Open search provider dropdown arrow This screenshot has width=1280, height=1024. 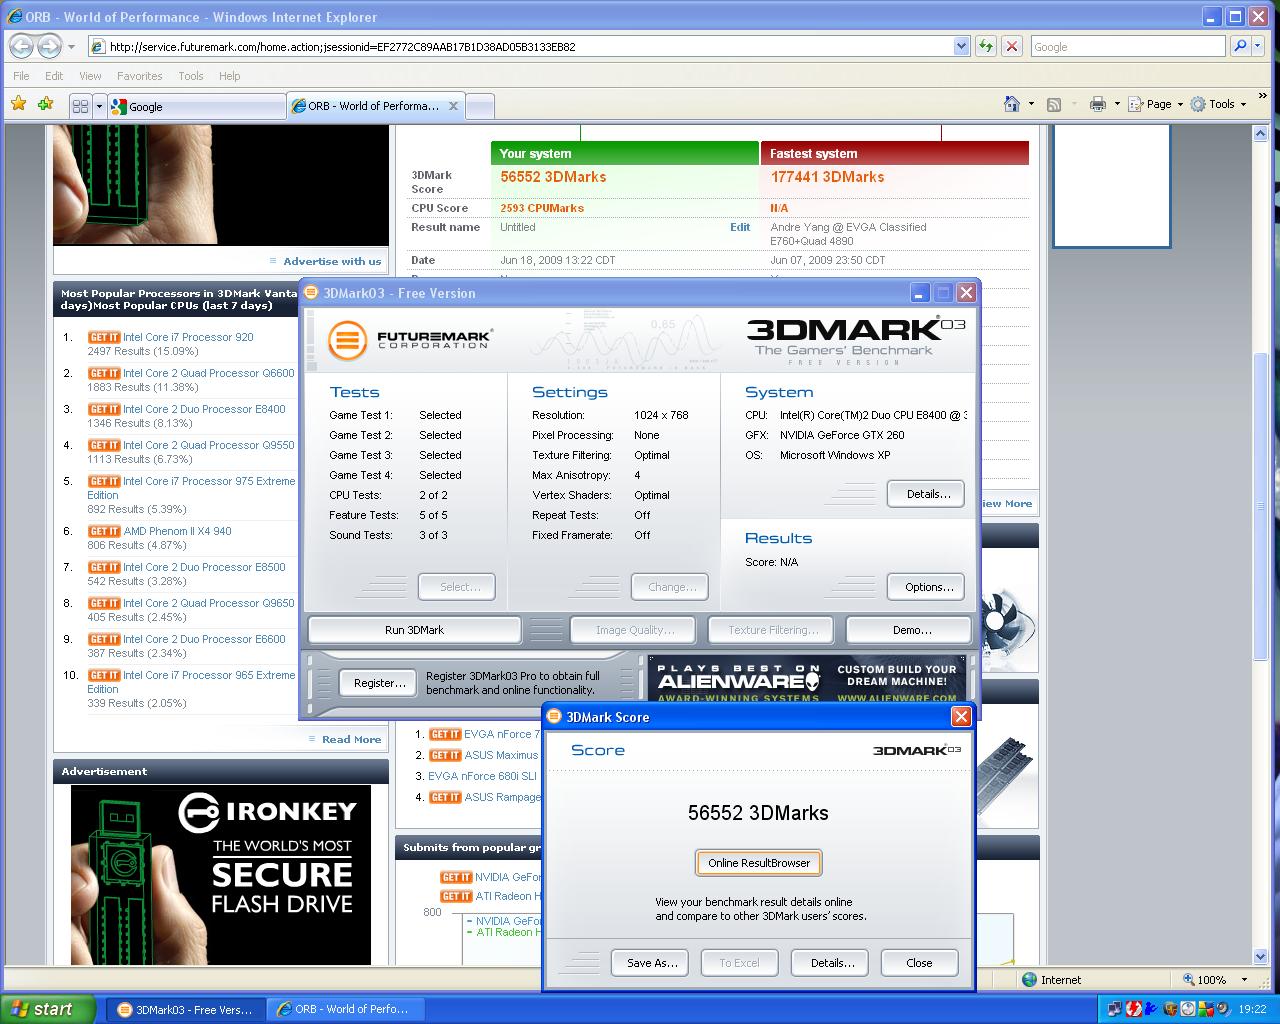(1260, 46)
